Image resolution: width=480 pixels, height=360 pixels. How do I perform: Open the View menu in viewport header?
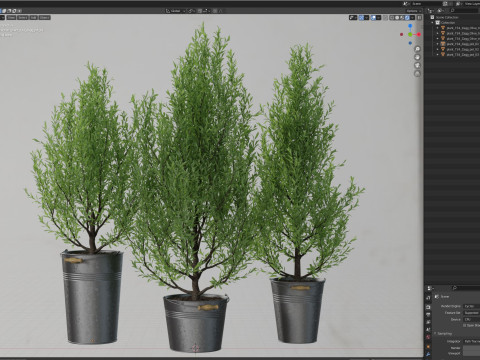click(x=11, y=17)
